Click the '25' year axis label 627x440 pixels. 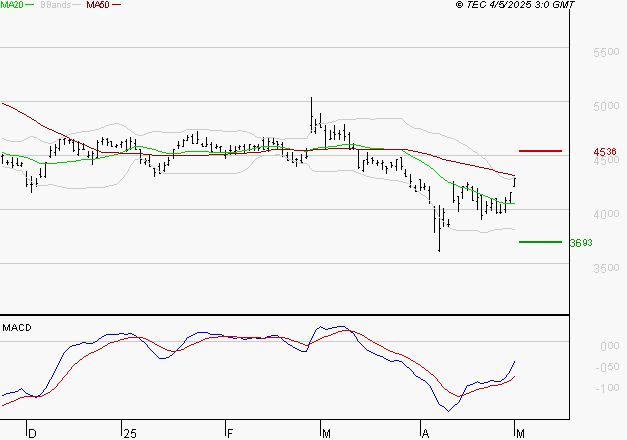tap(129, 434)
